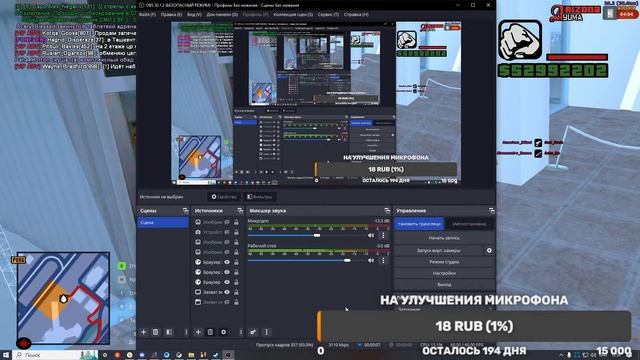Open Настройки from the Управление panel
Viewport: 640px width, 360px height.
pos(444,273)
